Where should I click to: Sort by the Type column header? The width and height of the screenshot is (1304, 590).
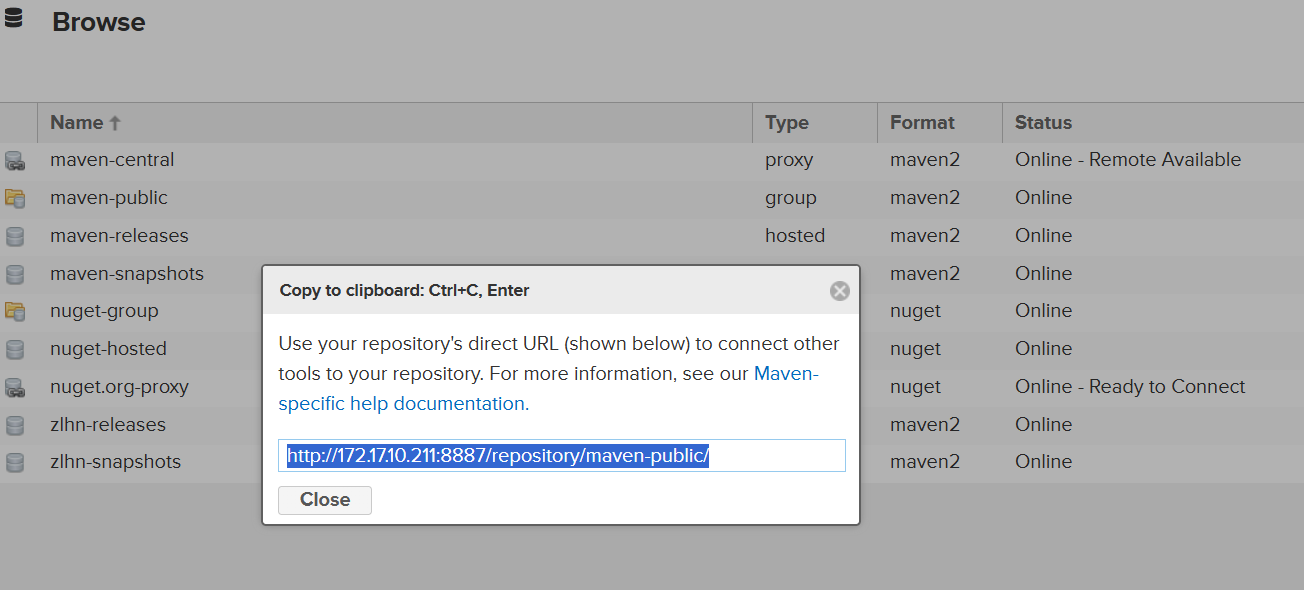click(x=786, y=123)
